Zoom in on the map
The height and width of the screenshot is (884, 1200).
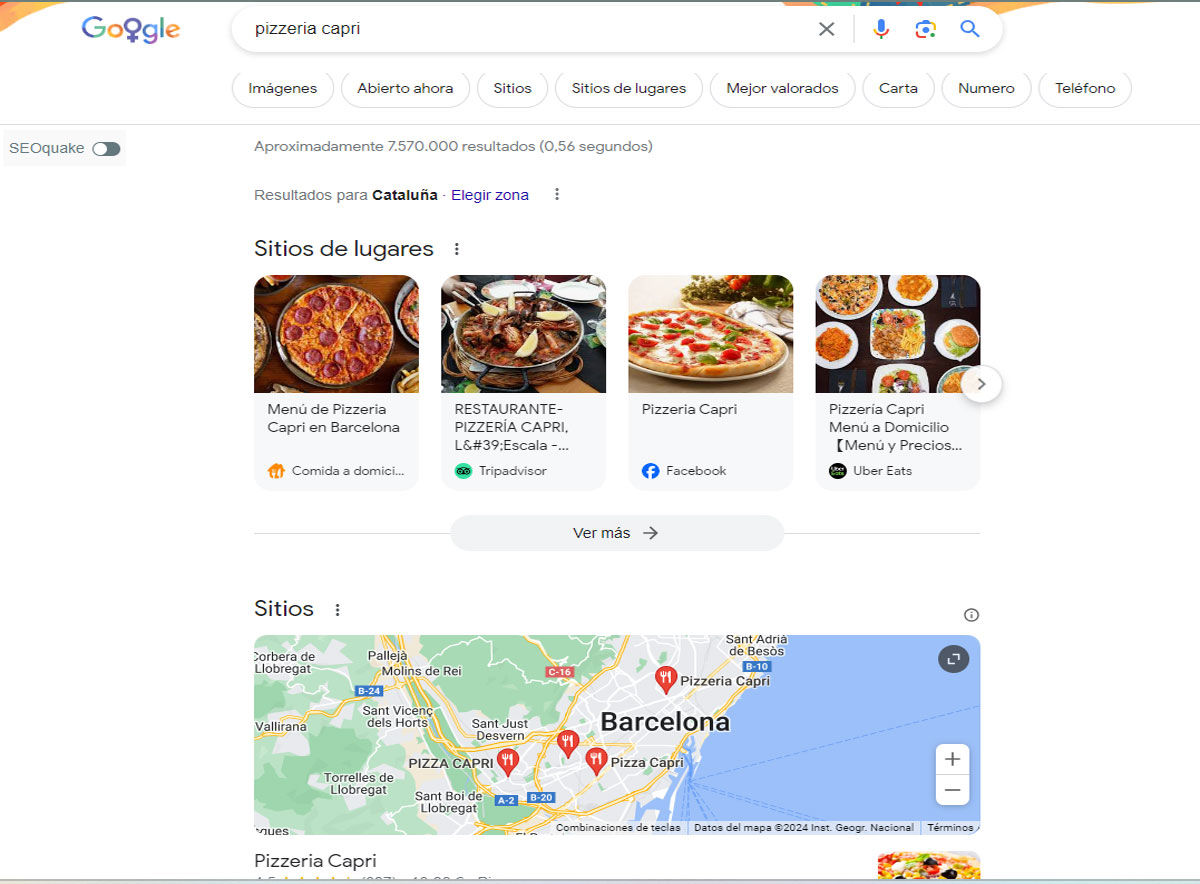(952, 759)
